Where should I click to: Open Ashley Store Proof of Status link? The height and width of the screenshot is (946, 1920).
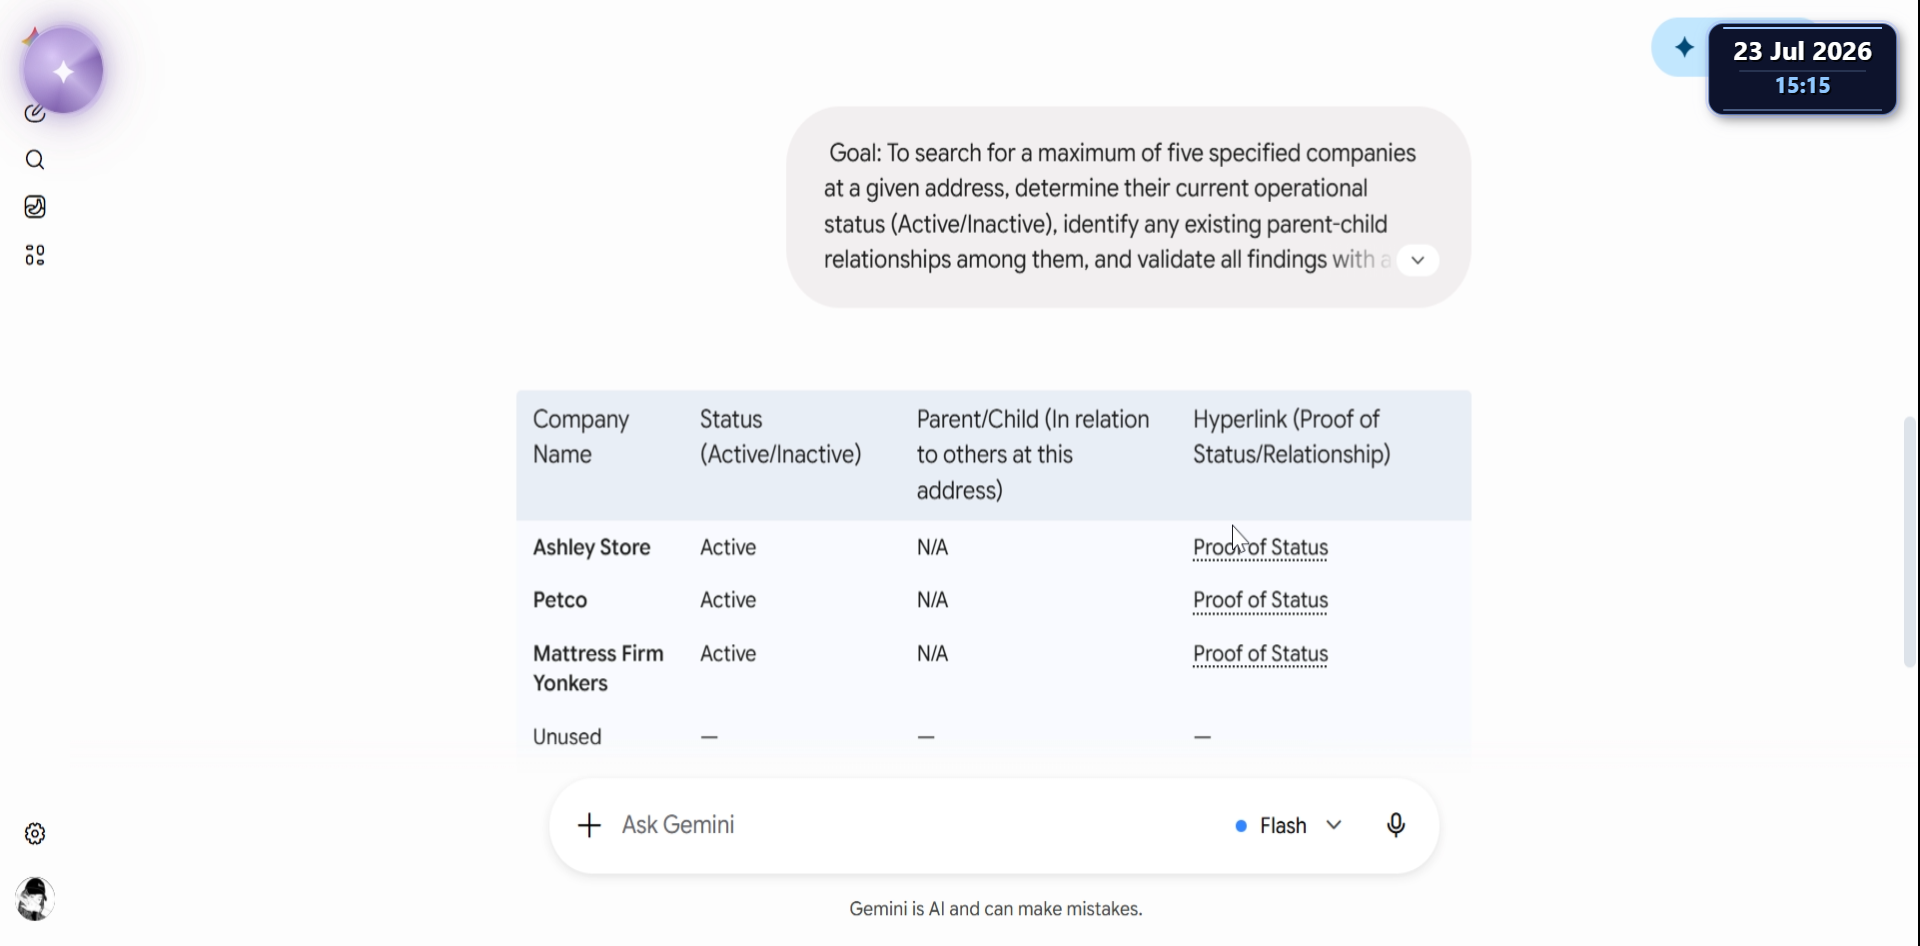[1260, 547]
